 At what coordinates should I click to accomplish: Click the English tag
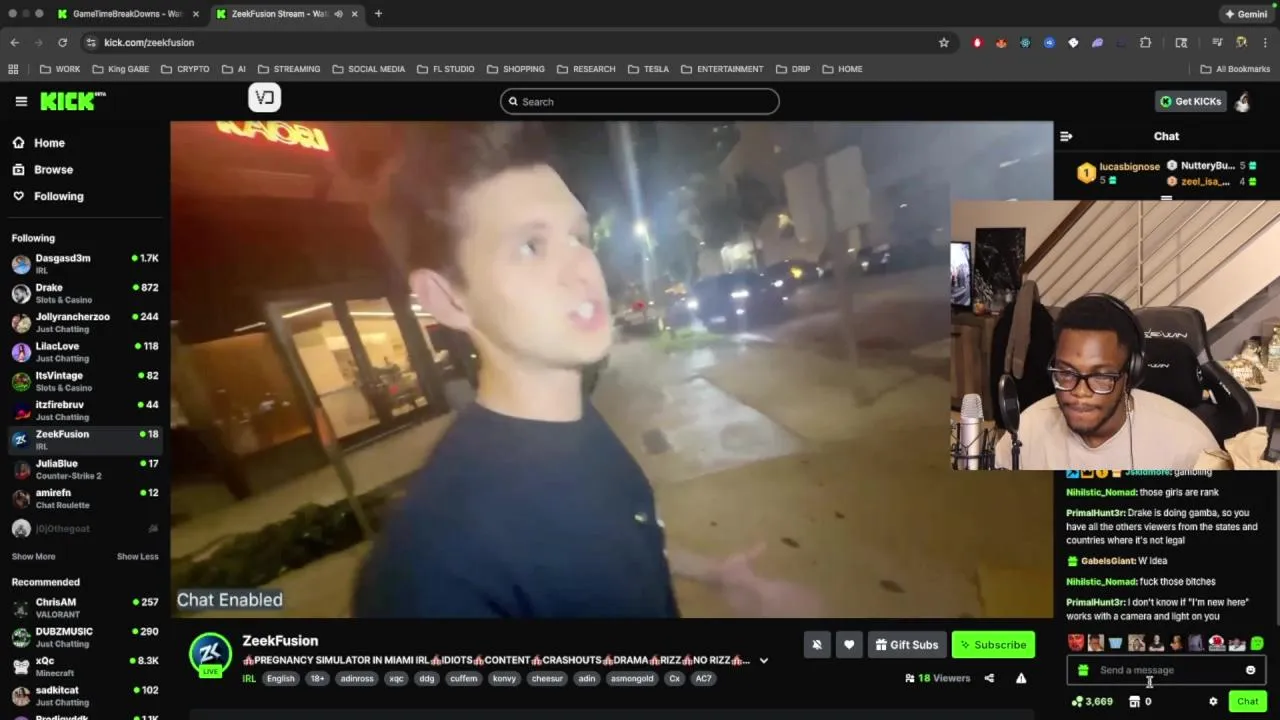[x=281, y=678]
